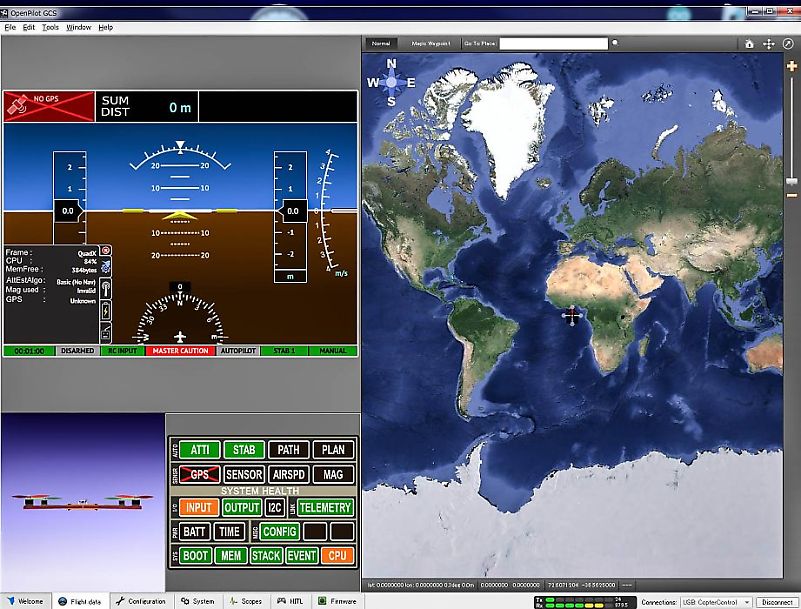Click the BOOT health indicator
The image size is (801, 609).
point(196,556)
